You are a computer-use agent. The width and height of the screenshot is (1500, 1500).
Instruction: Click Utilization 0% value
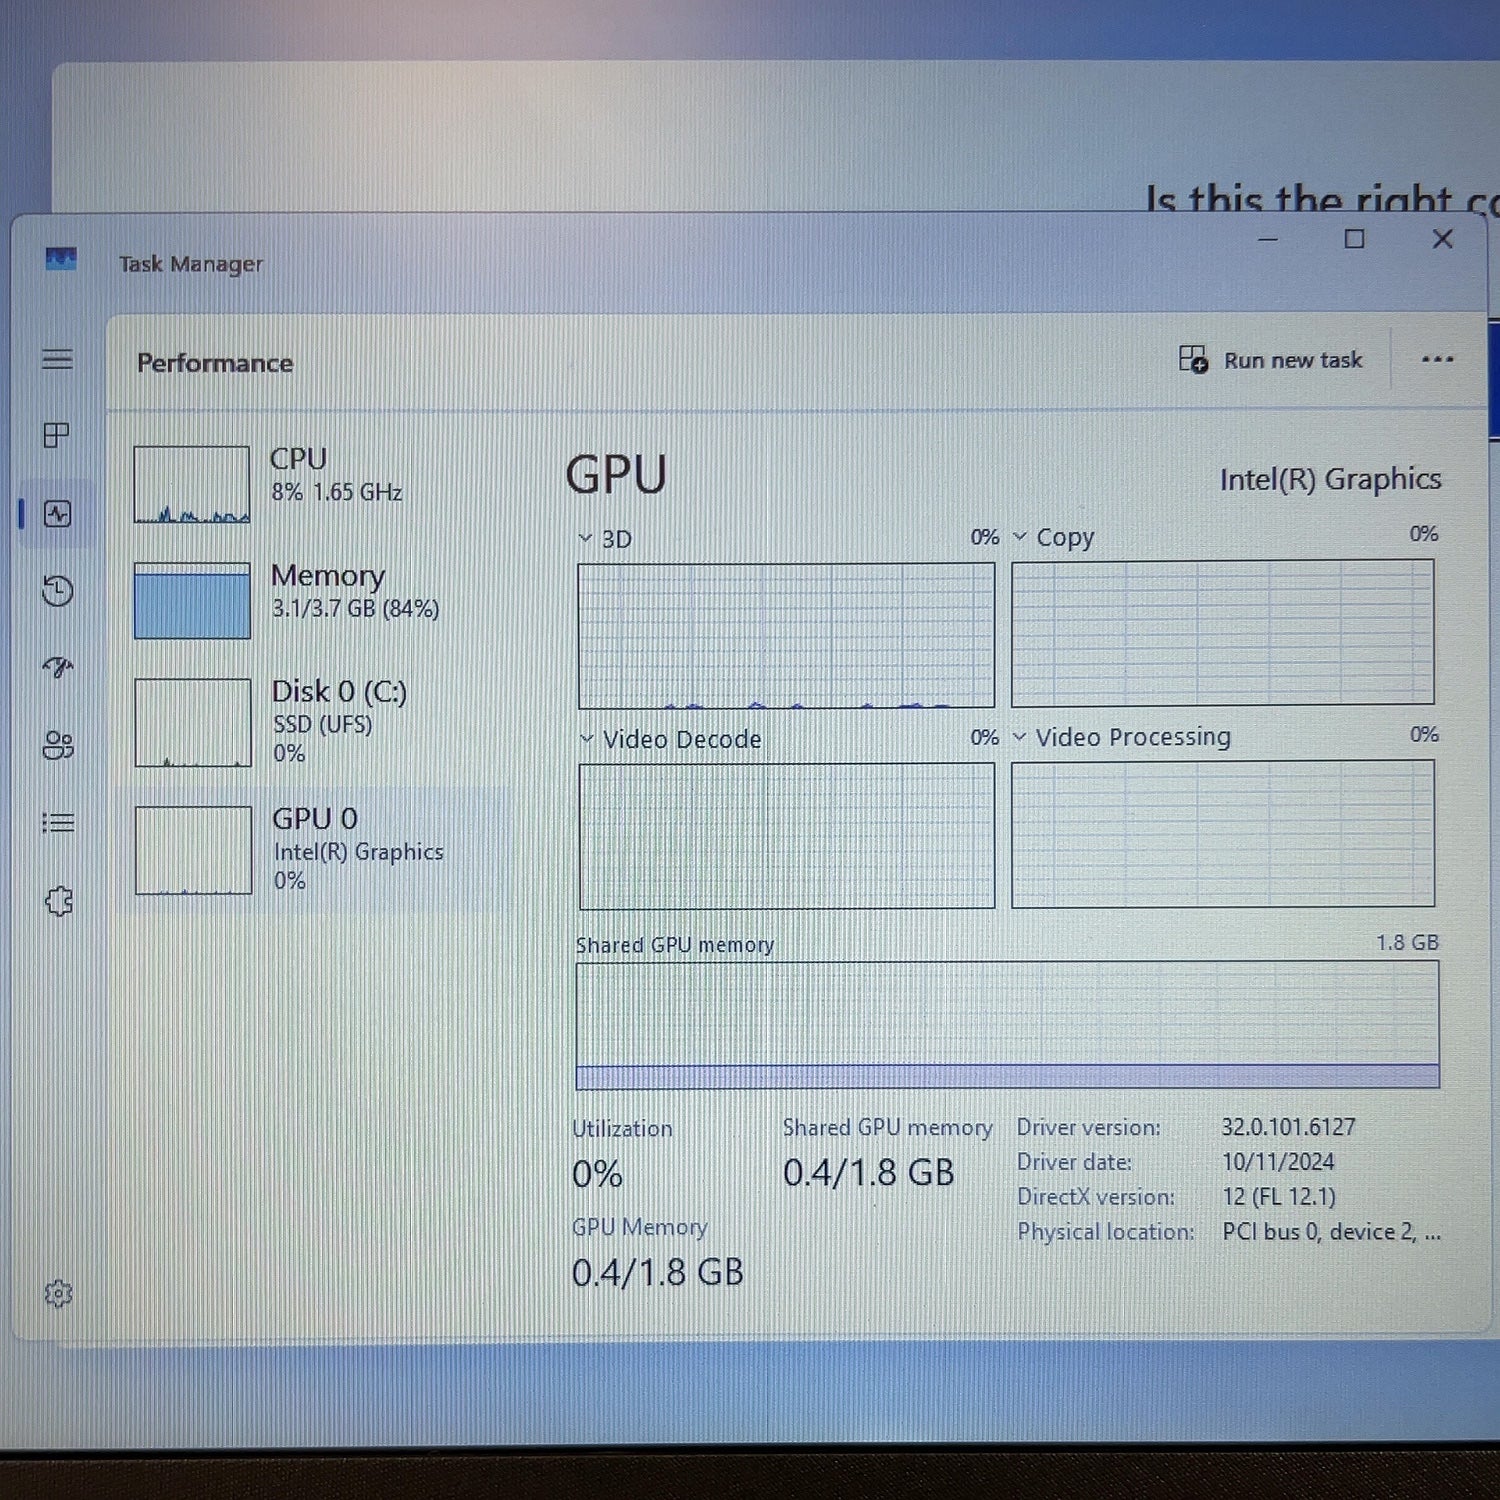(x=597, y=1174)
